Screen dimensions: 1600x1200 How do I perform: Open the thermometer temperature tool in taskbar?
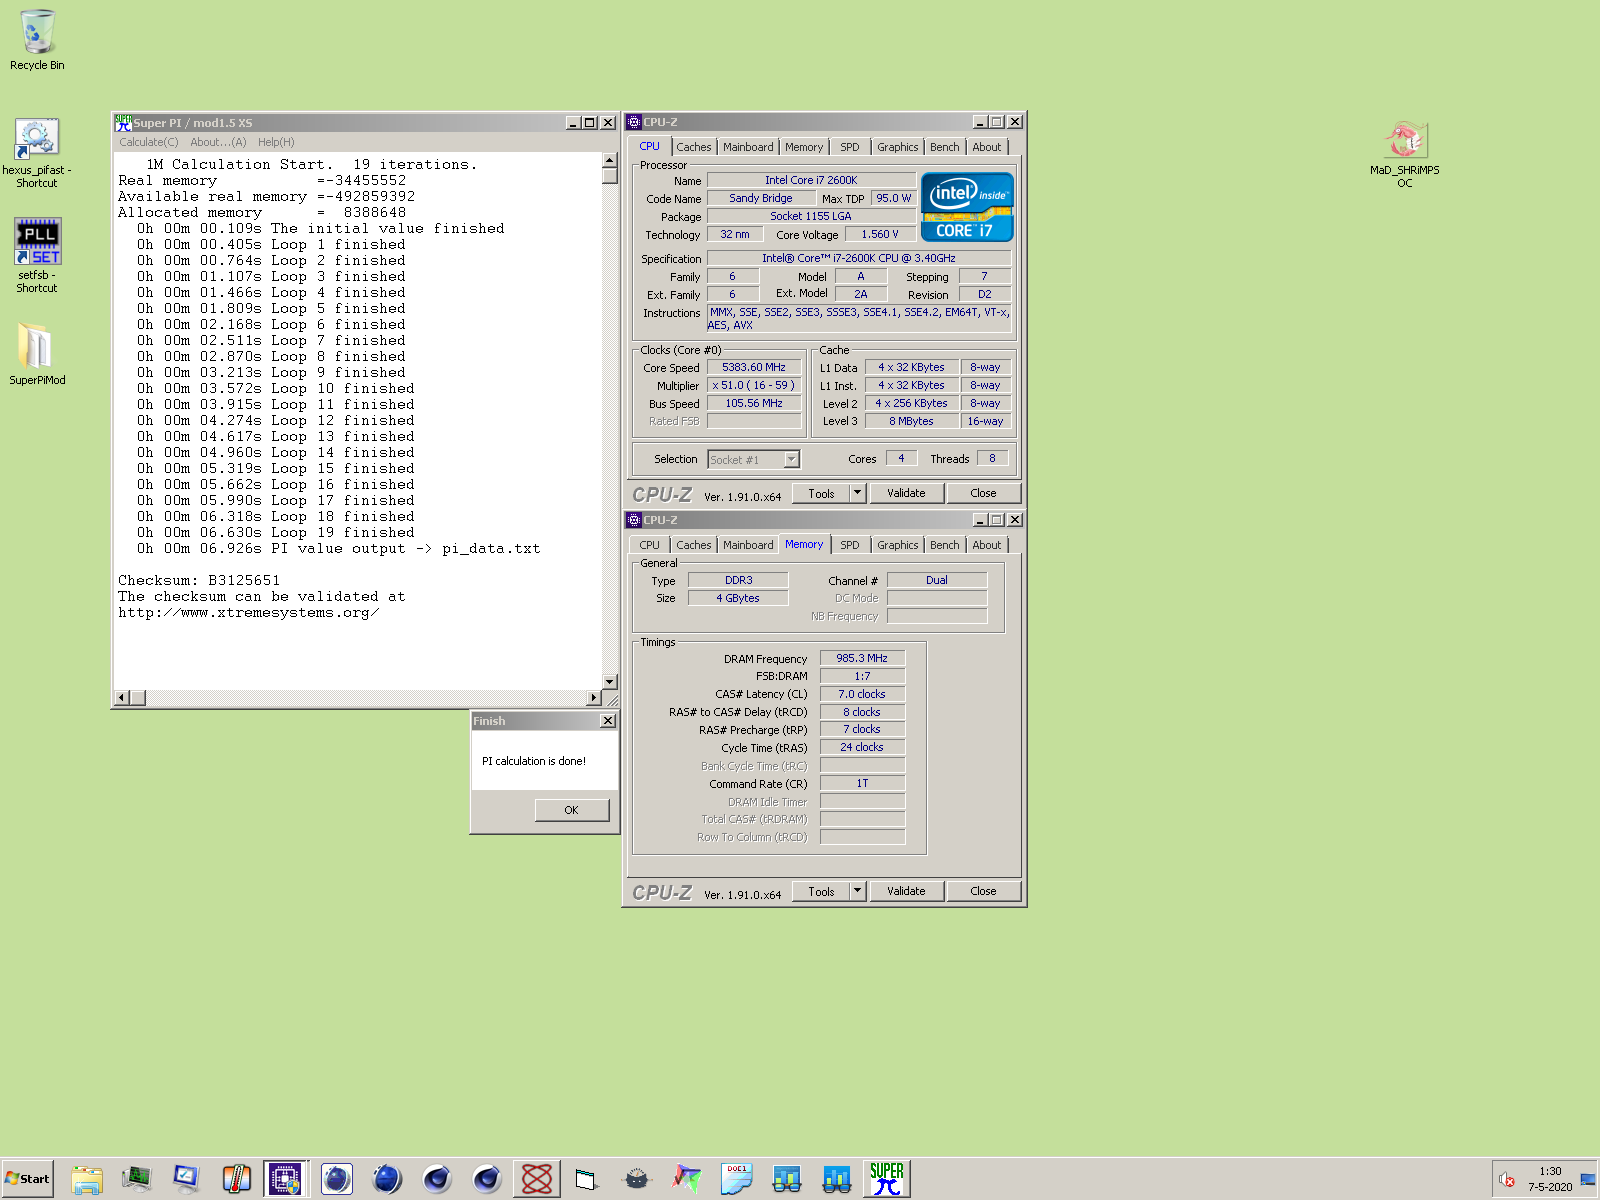click(x=236, y=1179)
